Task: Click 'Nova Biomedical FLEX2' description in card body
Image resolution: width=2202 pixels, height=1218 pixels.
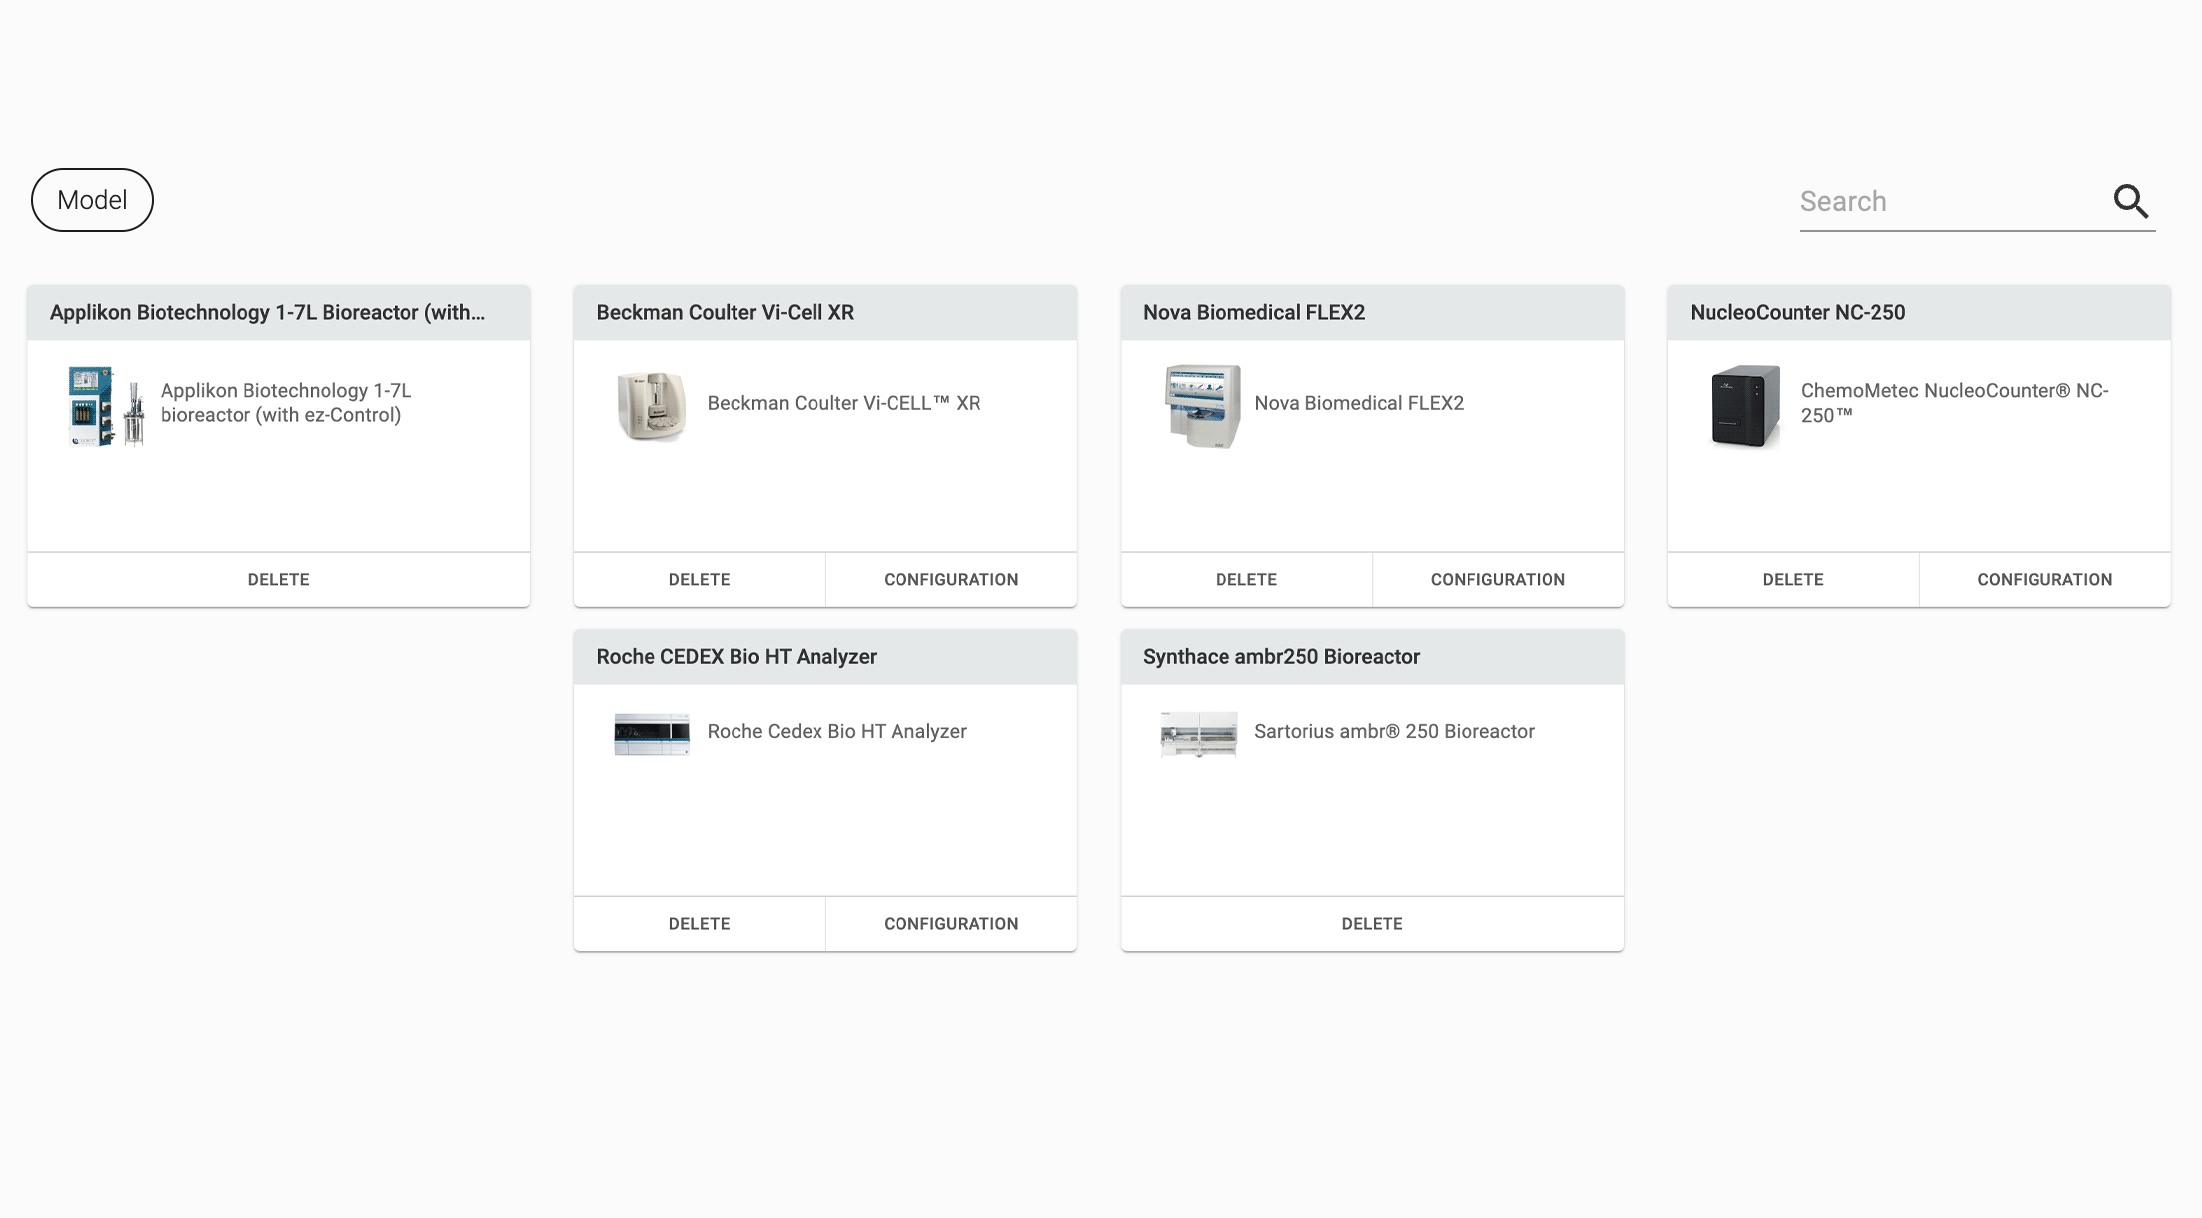Action: 1359,403
